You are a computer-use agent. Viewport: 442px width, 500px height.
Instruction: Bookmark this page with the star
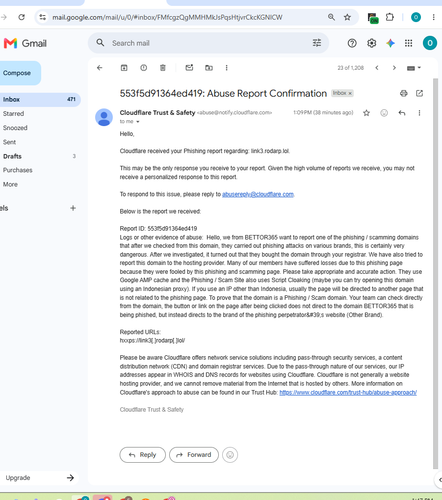pos(347,17)
